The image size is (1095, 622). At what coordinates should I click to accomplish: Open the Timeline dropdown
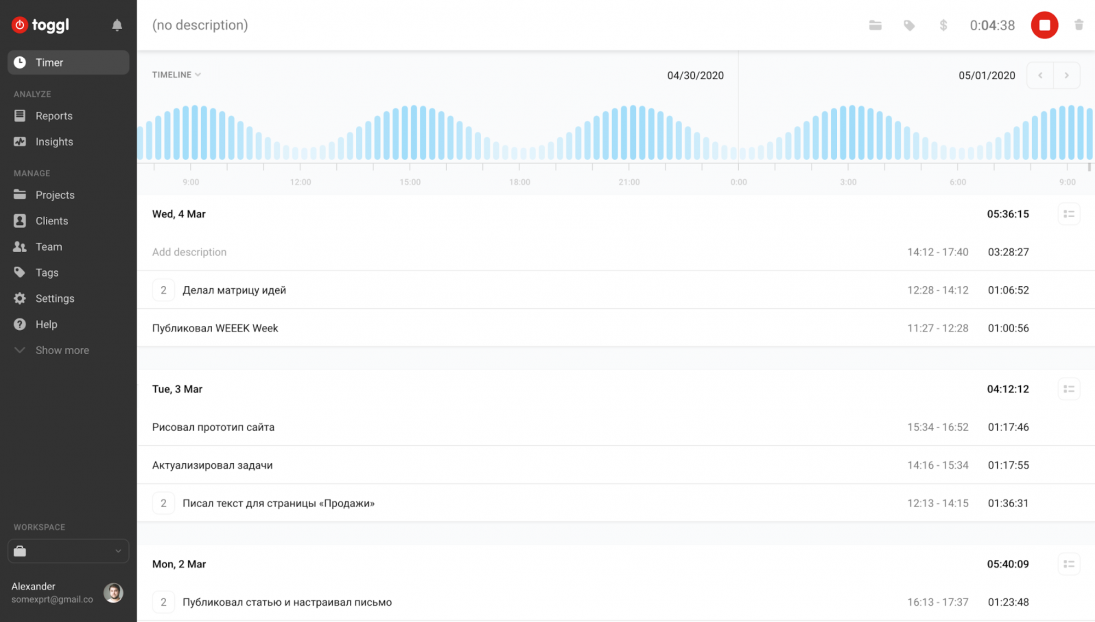pyautogui.click(x=176, y=75)
